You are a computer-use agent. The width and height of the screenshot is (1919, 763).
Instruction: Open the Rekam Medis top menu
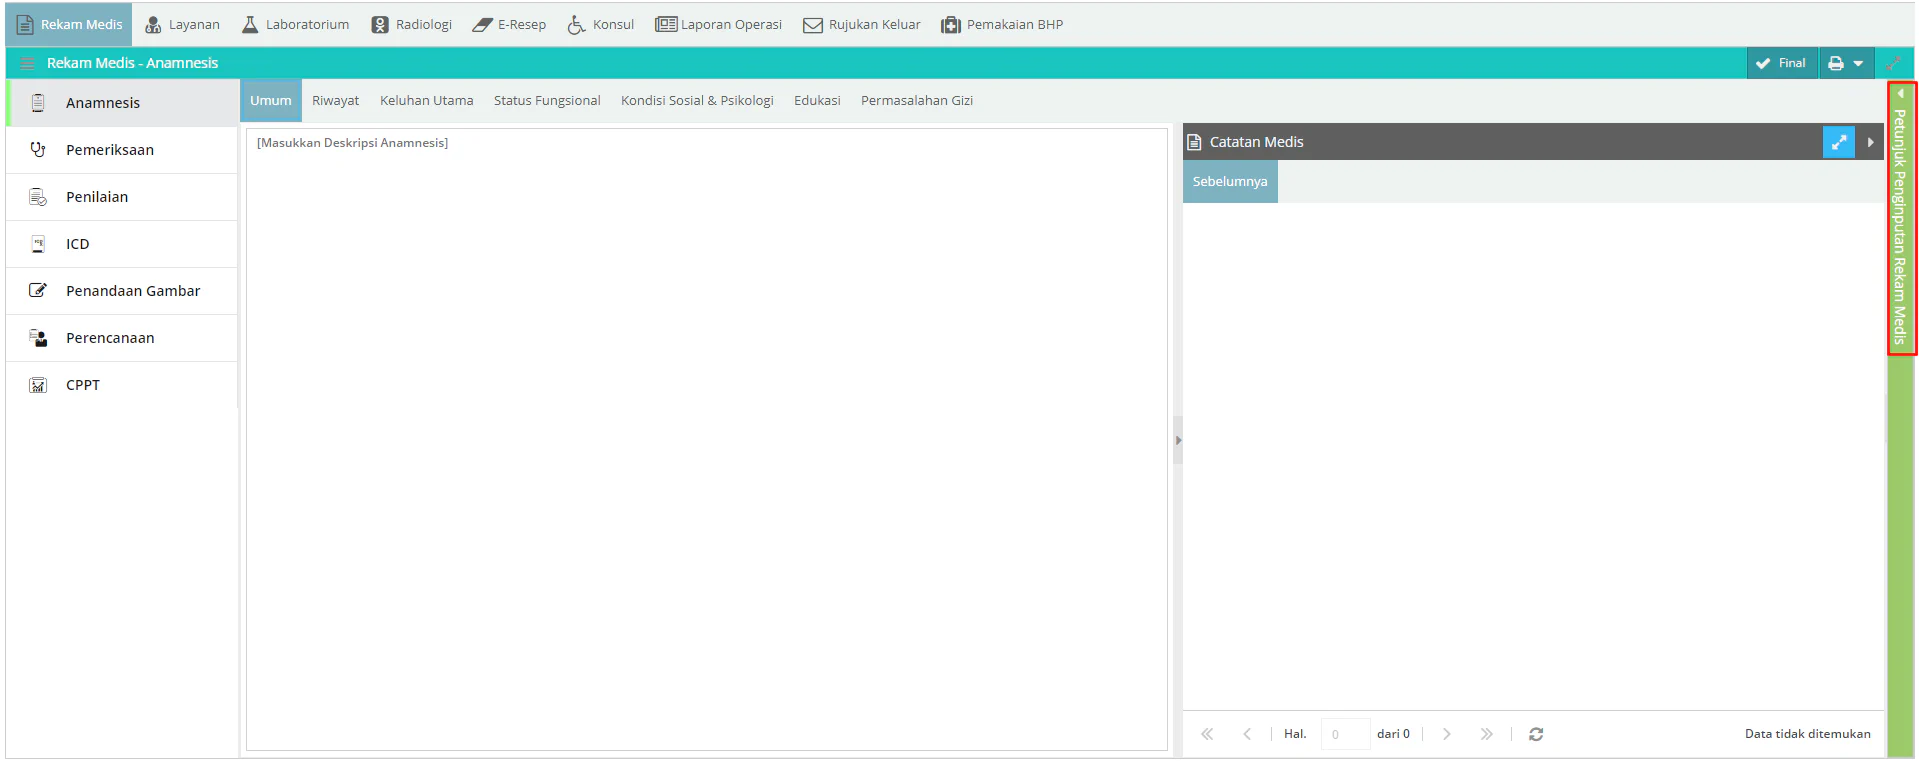pos(69,24)
